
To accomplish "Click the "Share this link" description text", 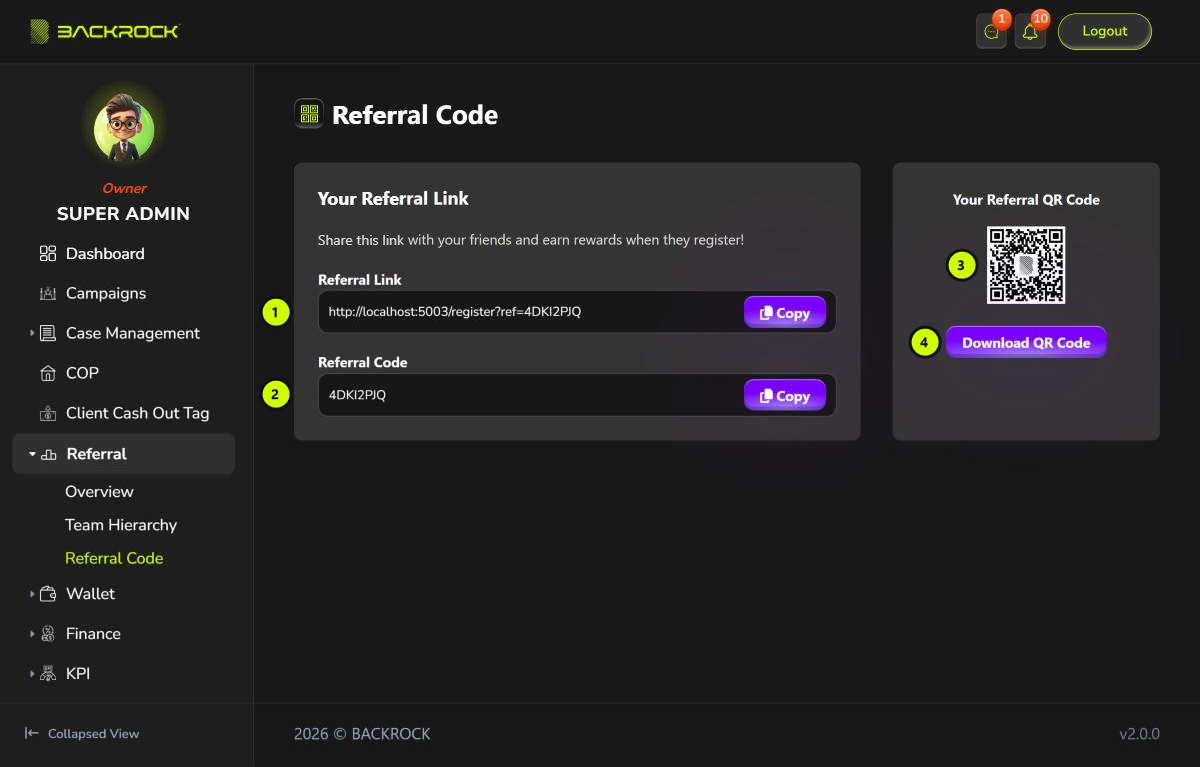I will point(531,240).
